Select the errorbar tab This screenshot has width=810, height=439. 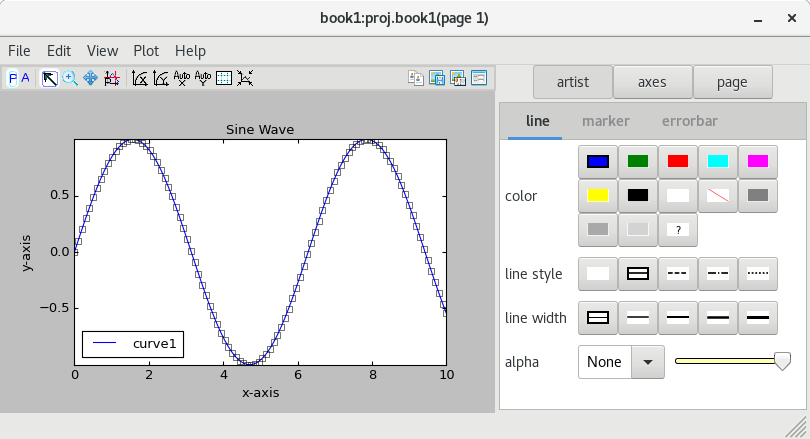click(690, 121)
